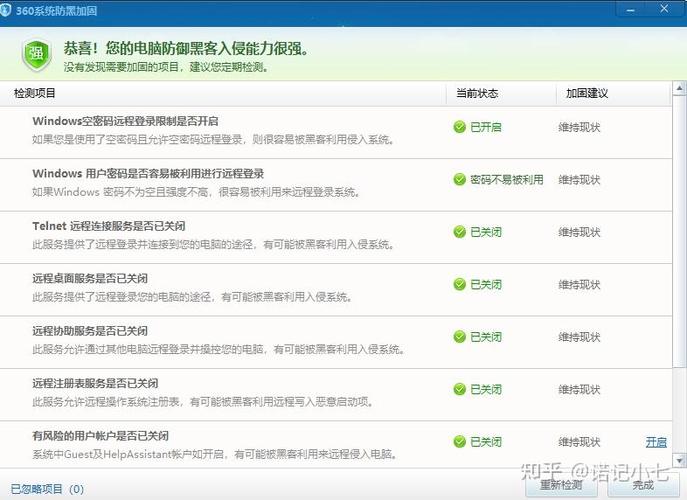Click green check icon in 远程注册表服务 row
This screenshot has height=500, width=687.
coord(459,389)
